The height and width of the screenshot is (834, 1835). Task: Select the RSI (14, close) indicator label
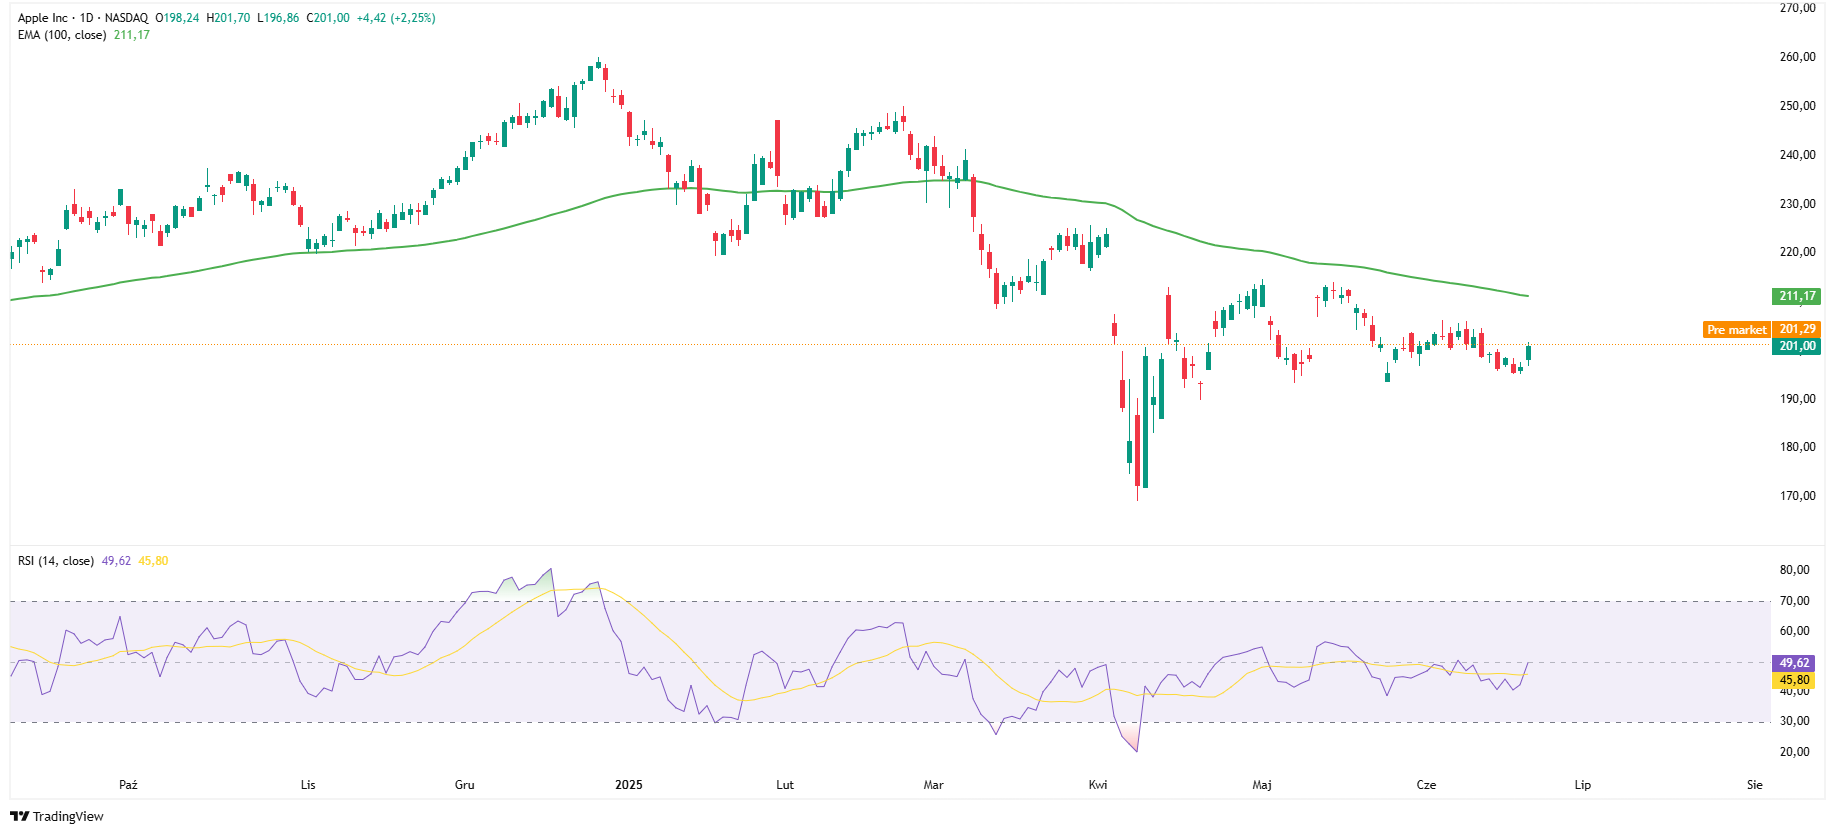pos(56,561)
